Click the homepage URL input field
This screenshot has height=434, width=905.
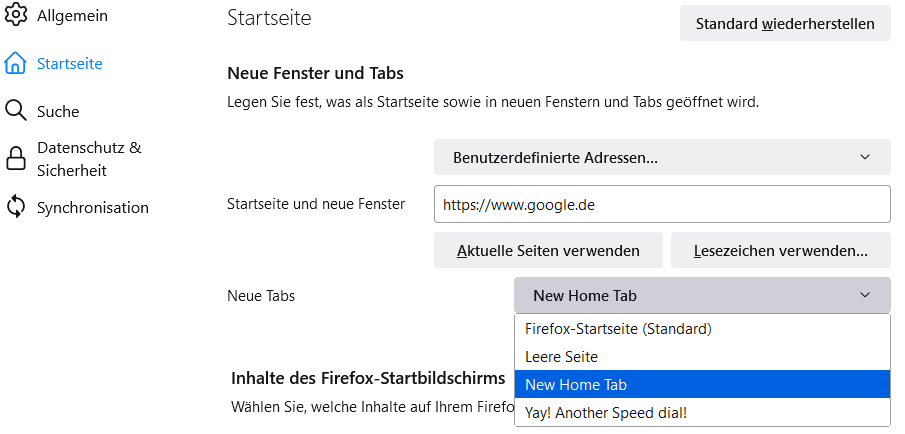click(661, 204)
